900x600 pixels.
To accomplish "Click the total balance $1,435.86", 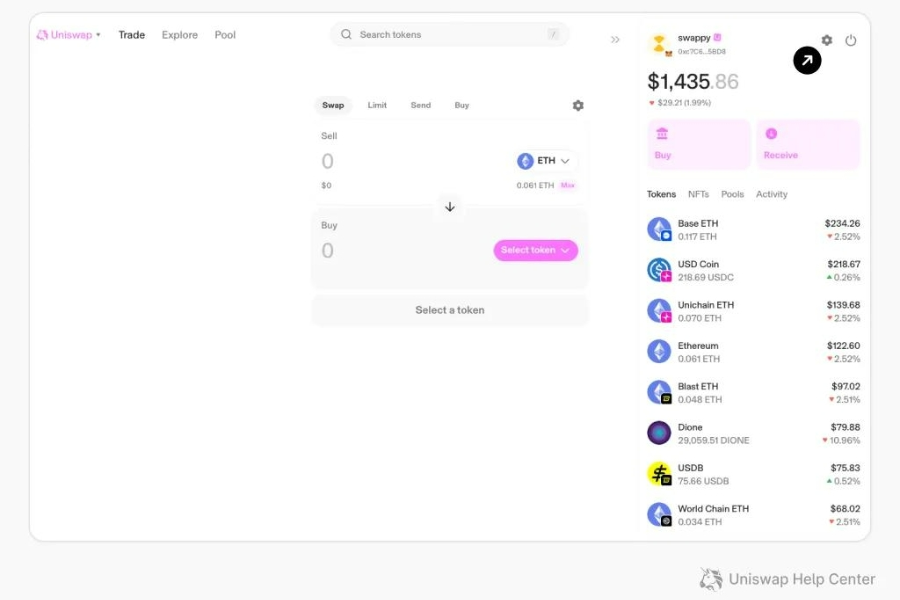I will click(x=693, y=82).
